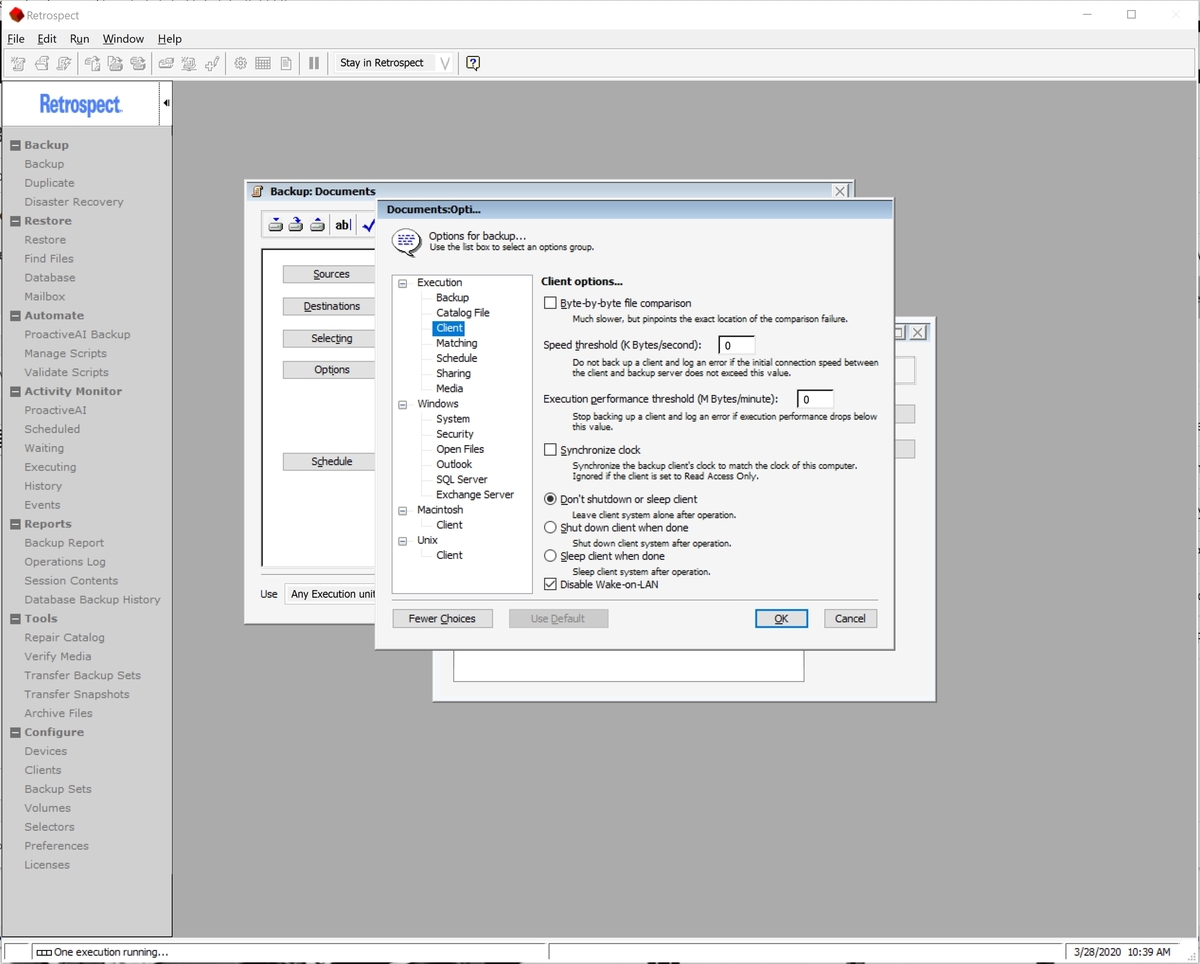Collapse the sidebar using the arrow handle
Image resolution: width=1200 pixels, height=964 pixels.
[x=166, y=103]
